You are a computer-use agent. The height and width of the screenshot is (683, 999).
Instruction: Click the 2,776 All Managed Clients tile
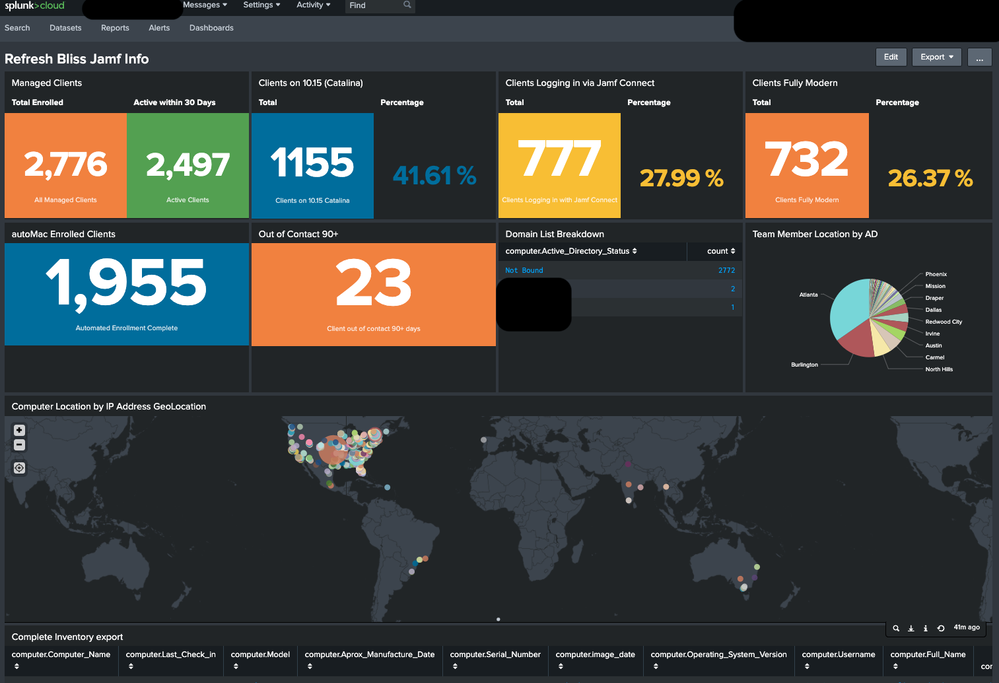pyautogui.click(x=66, y=166)
